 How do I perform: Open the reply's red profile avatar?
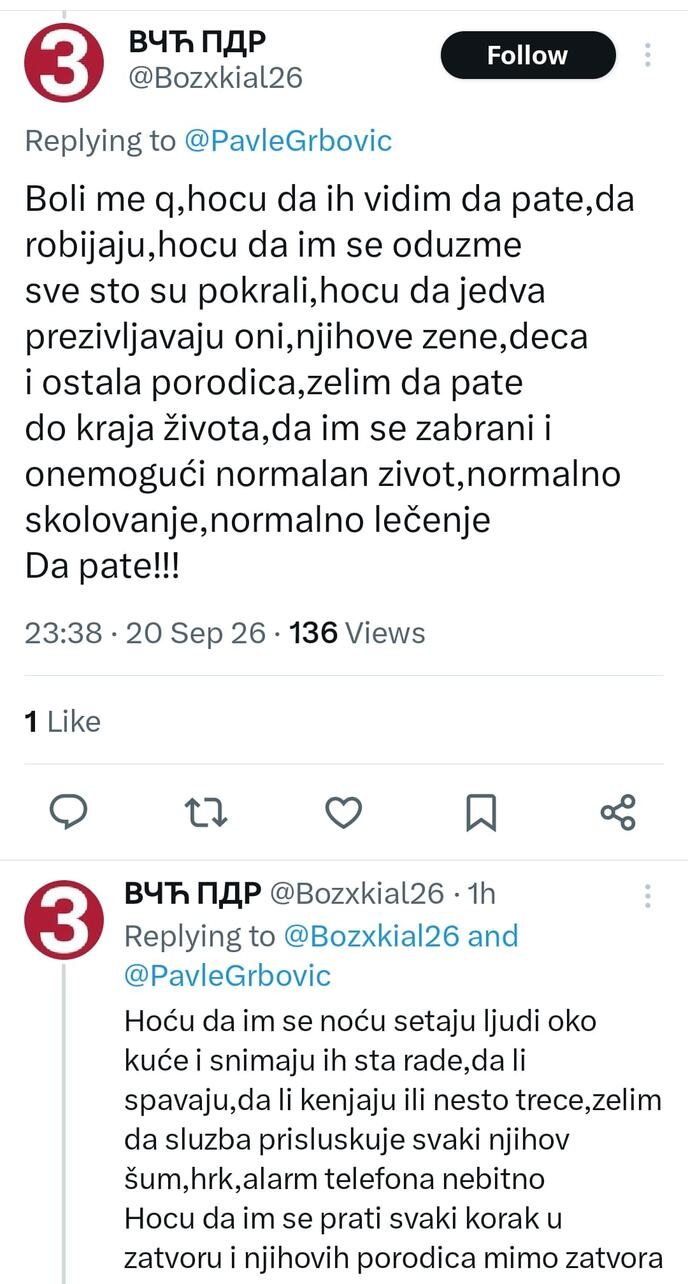point(64,920)
